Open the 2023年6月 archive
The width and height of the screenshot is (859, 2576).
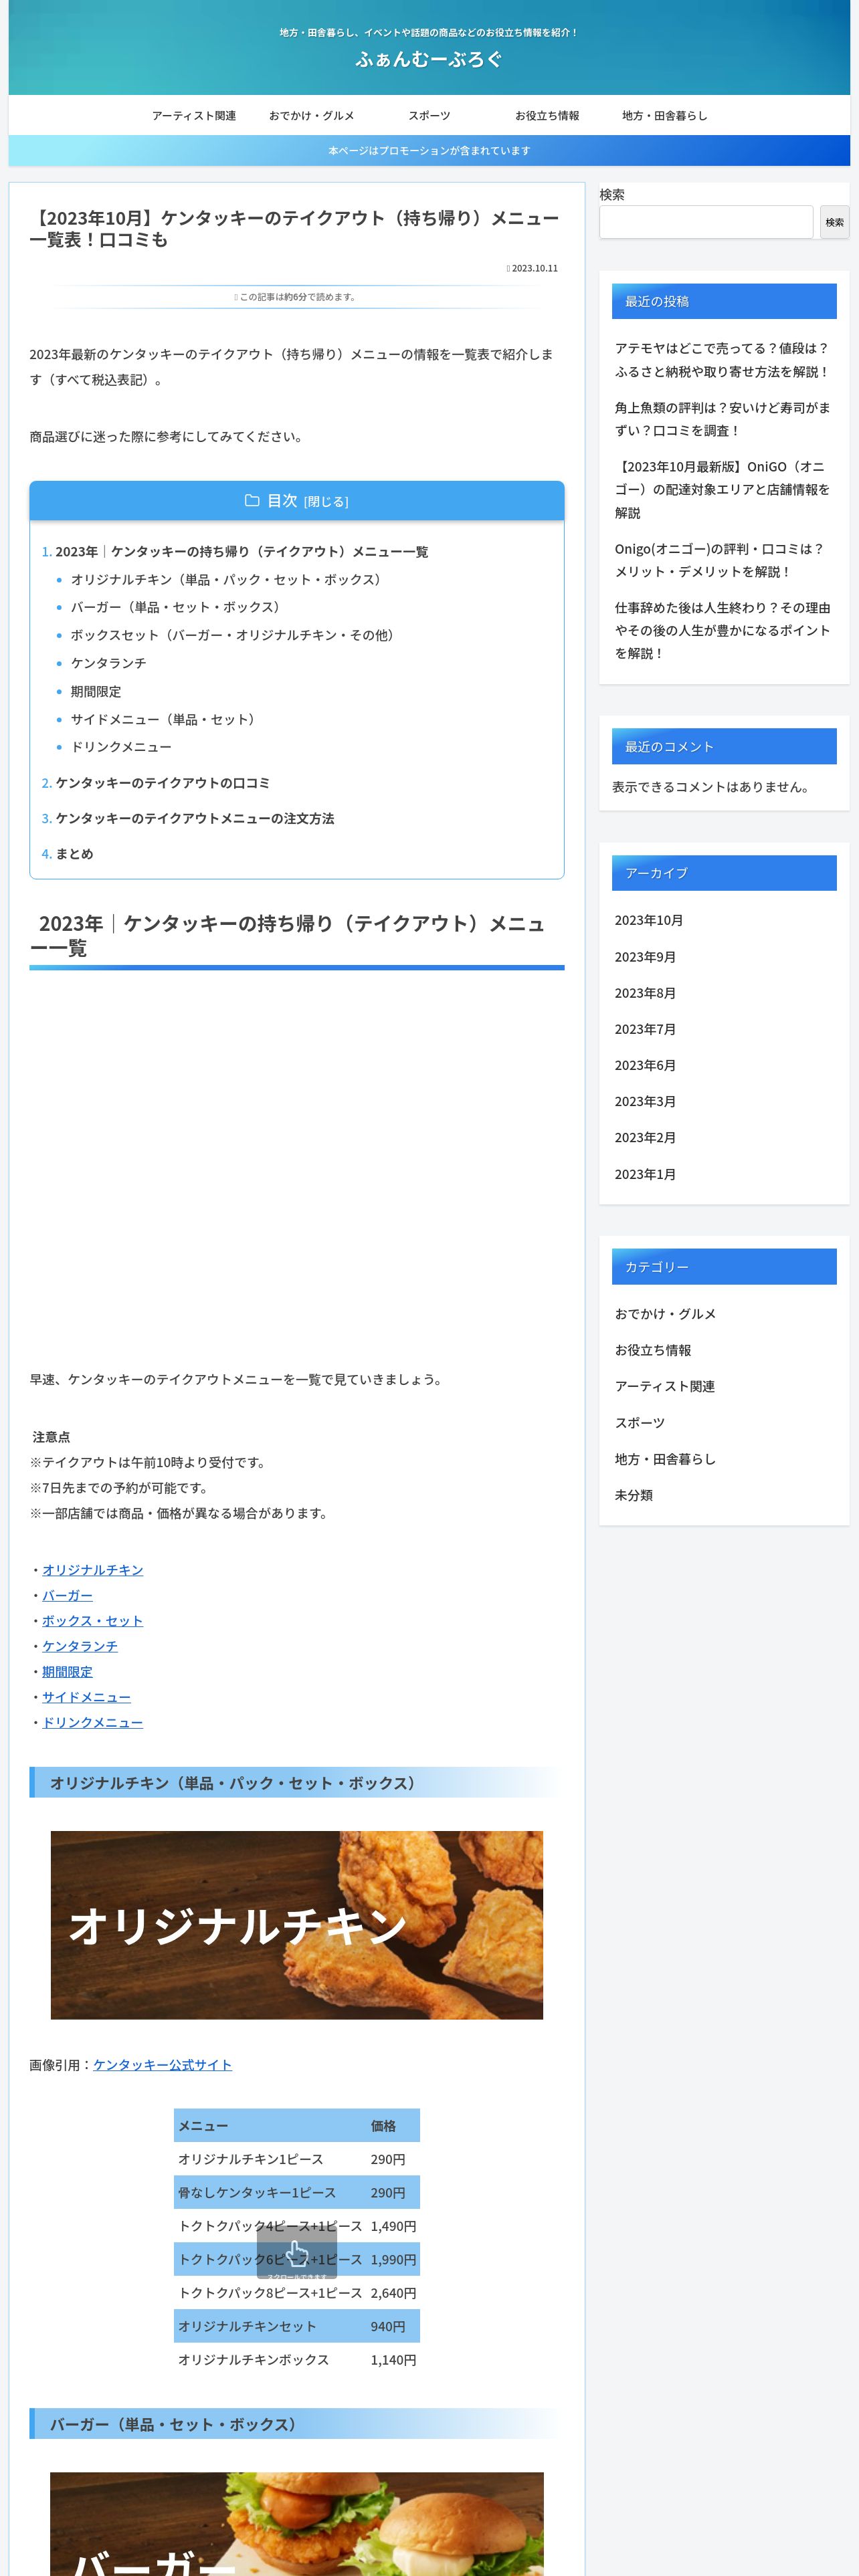click(x=645, y=1066)
